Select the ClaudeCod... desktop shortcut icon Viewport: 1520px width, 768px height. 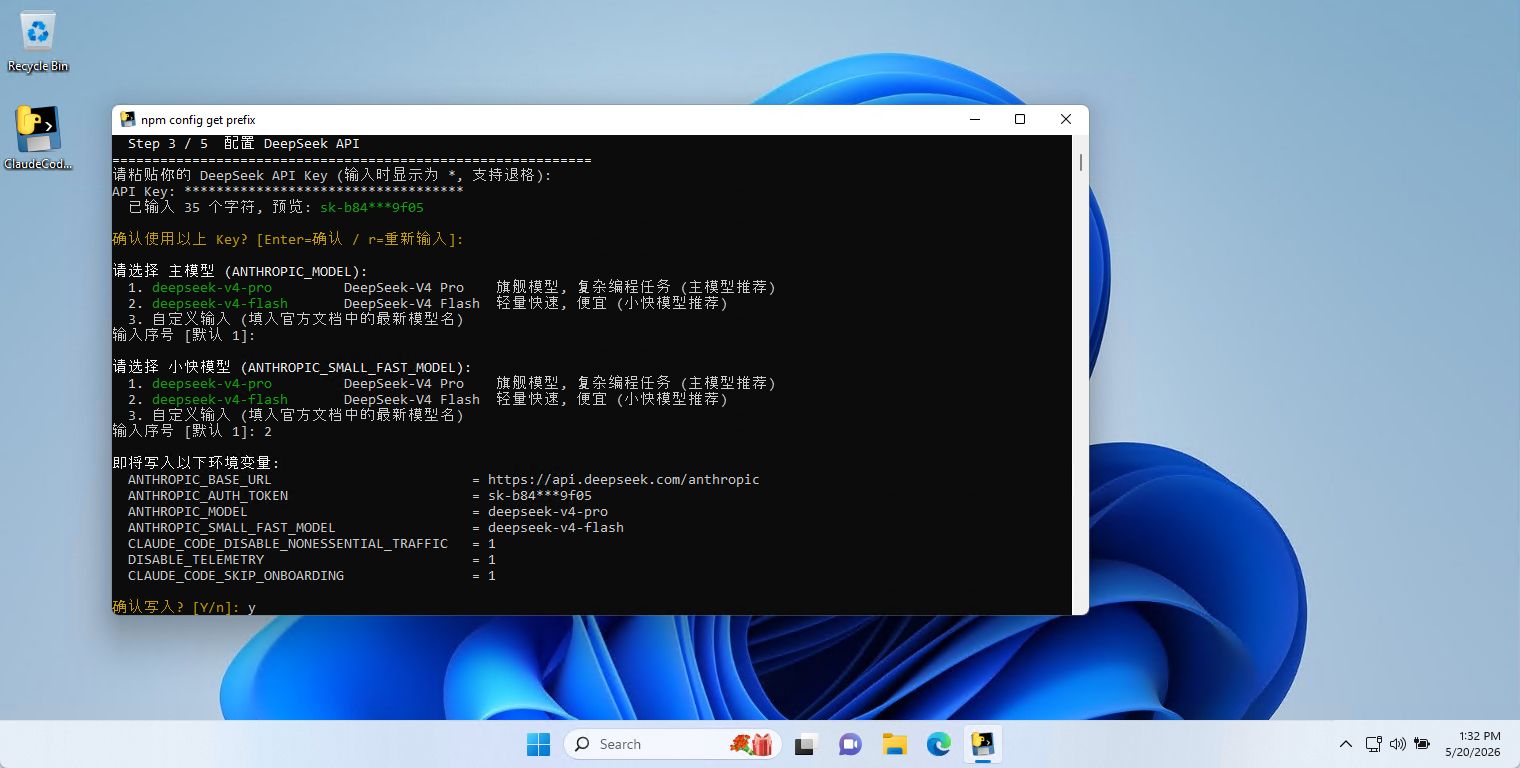point(38,138)
